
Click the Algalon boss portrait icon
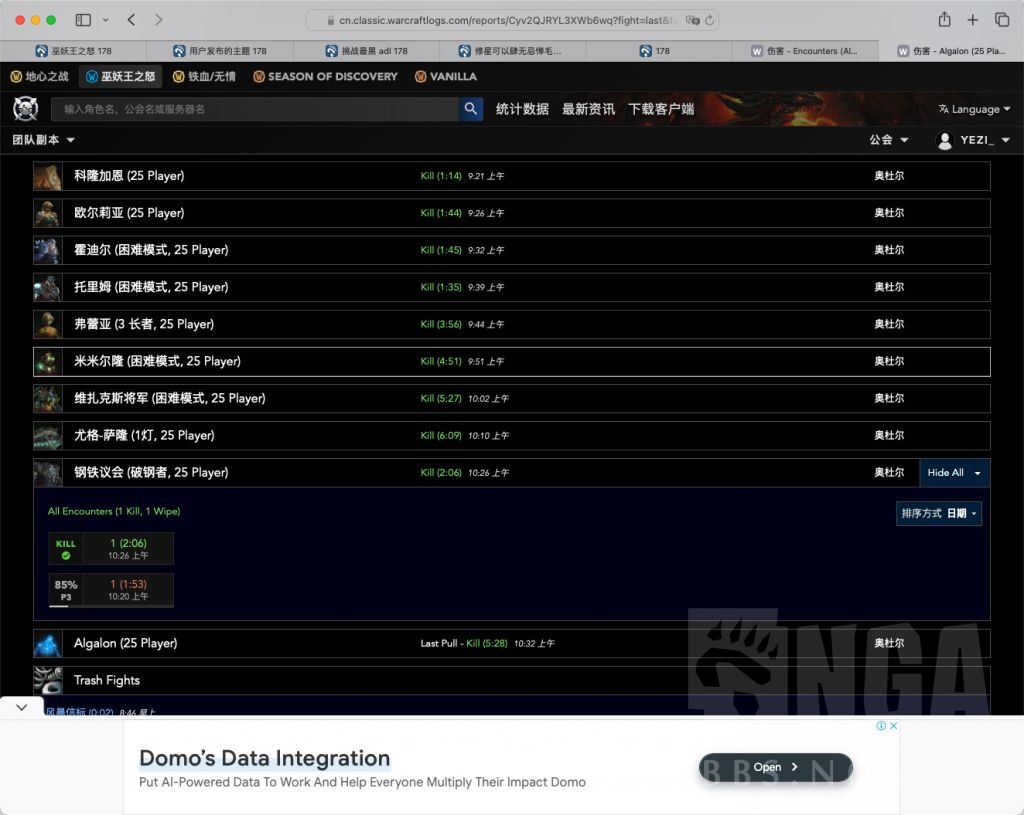(x=48, y=643)
